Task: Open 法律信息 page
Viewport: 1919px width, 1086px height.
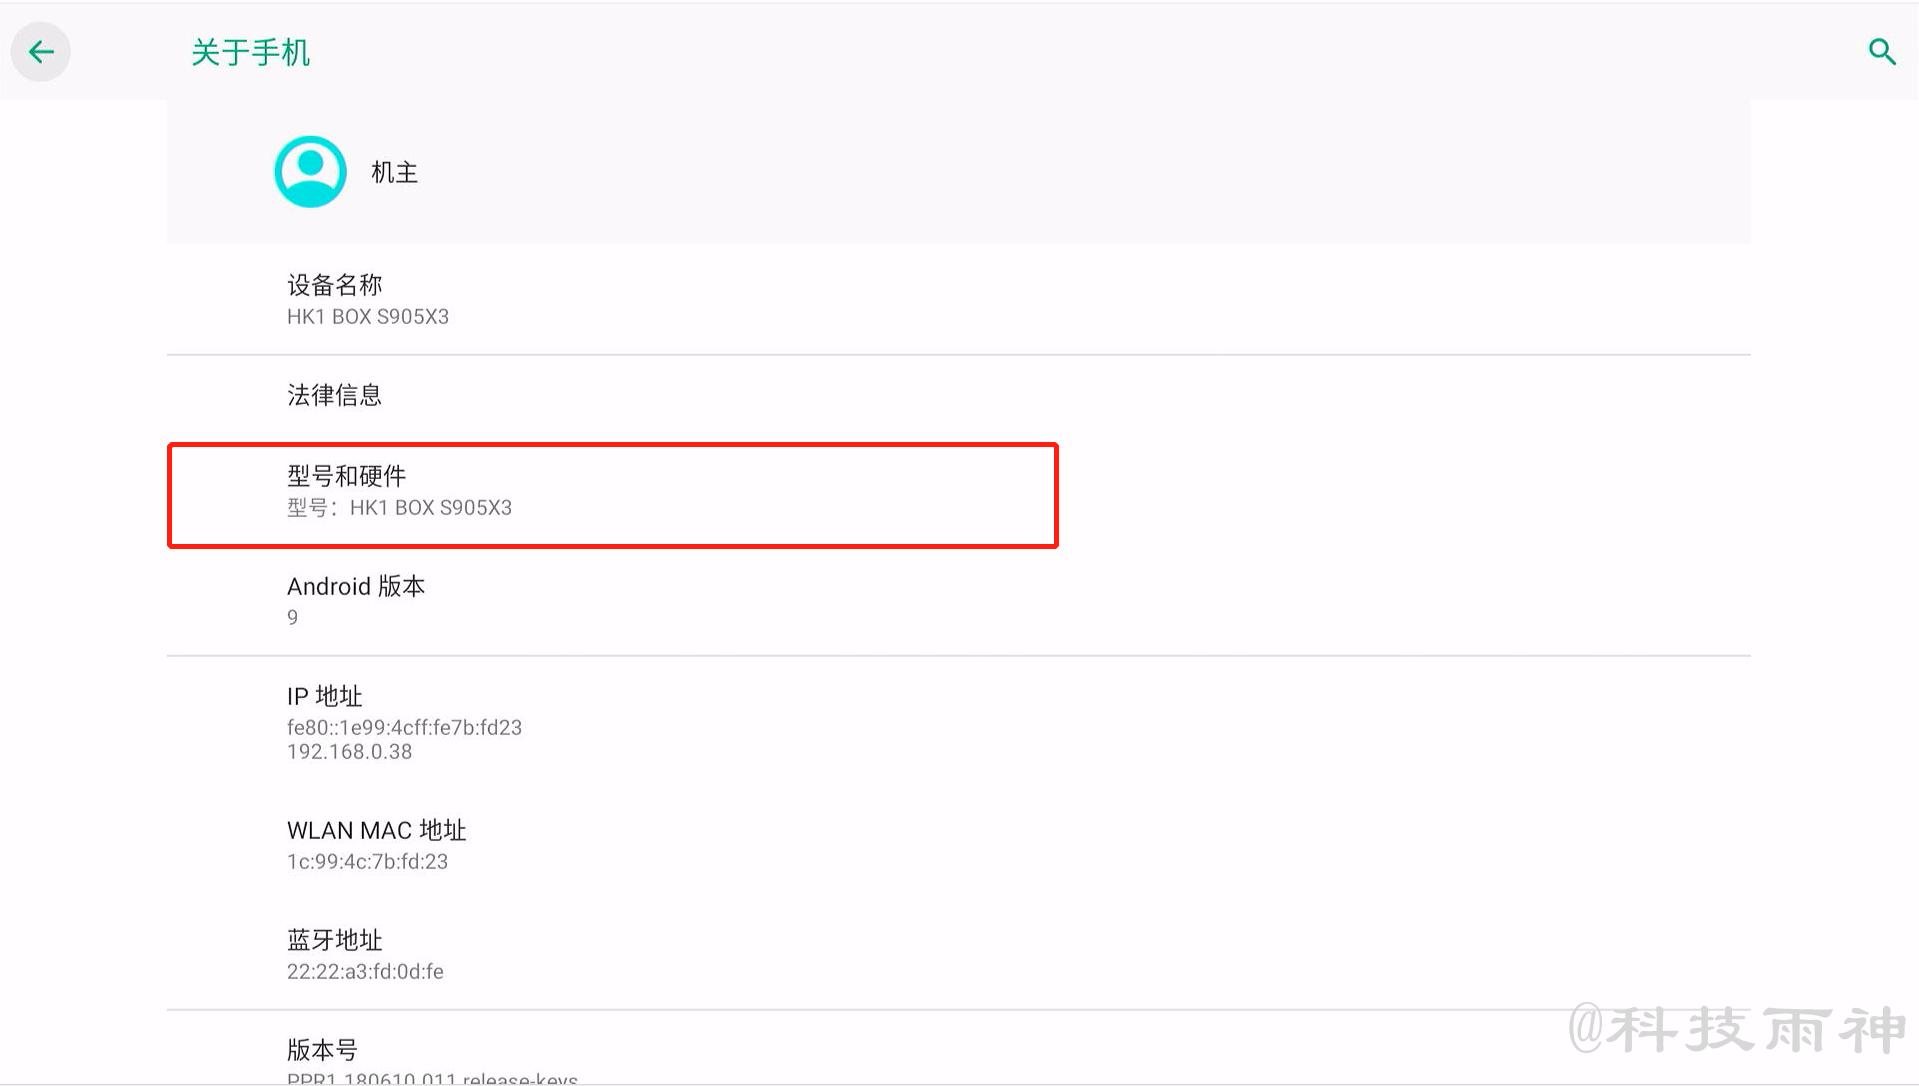Action: [x=958, y=395]
